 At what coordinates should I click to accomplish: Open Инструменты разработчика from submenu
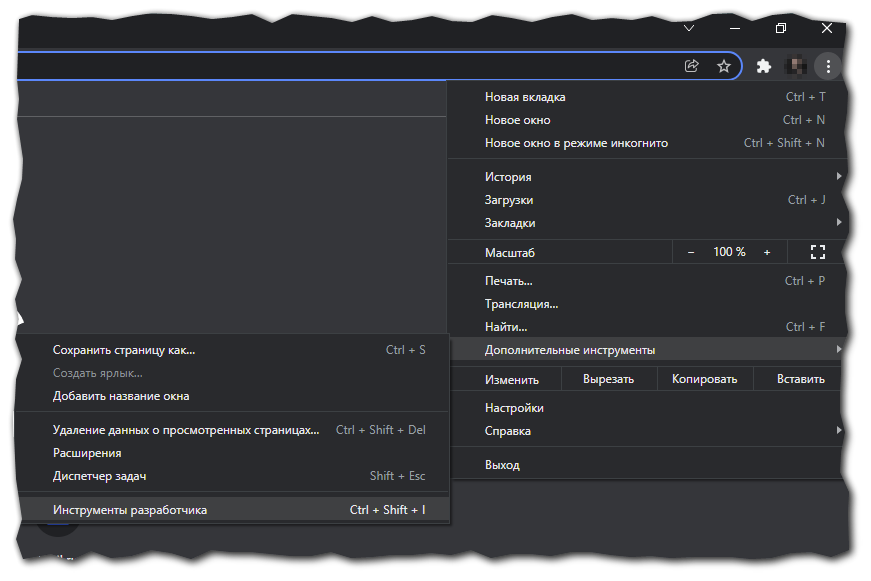click(130, 510)
